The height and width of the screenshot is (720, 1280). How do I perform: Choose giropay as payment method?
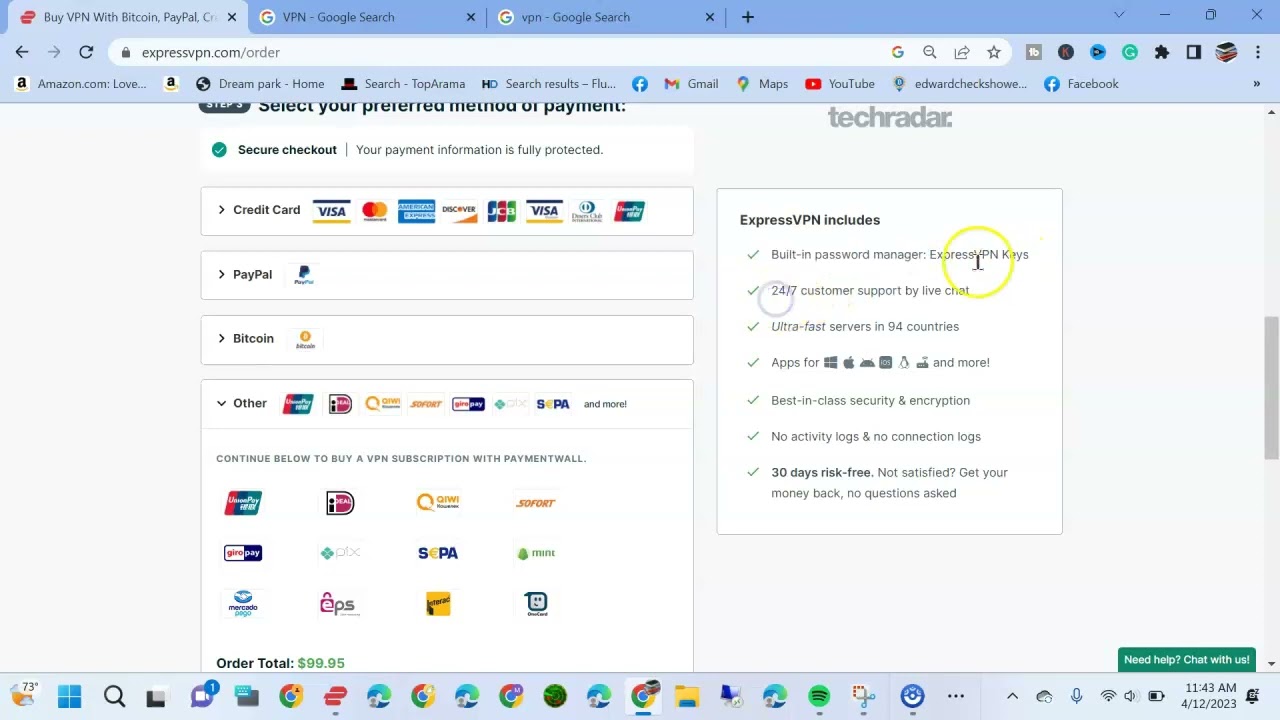[243, 553]
